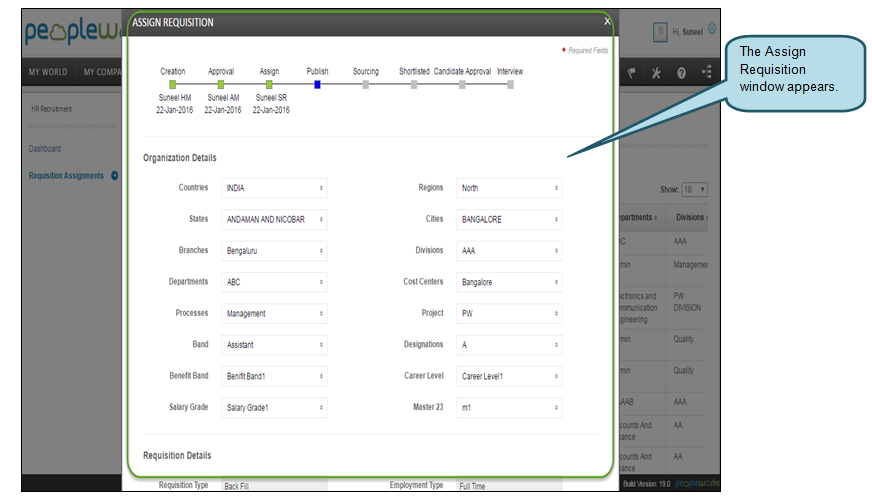Sort by the Divisions column header
The width and height of the screenshot is (872, 500).
(x=690, y=217)
